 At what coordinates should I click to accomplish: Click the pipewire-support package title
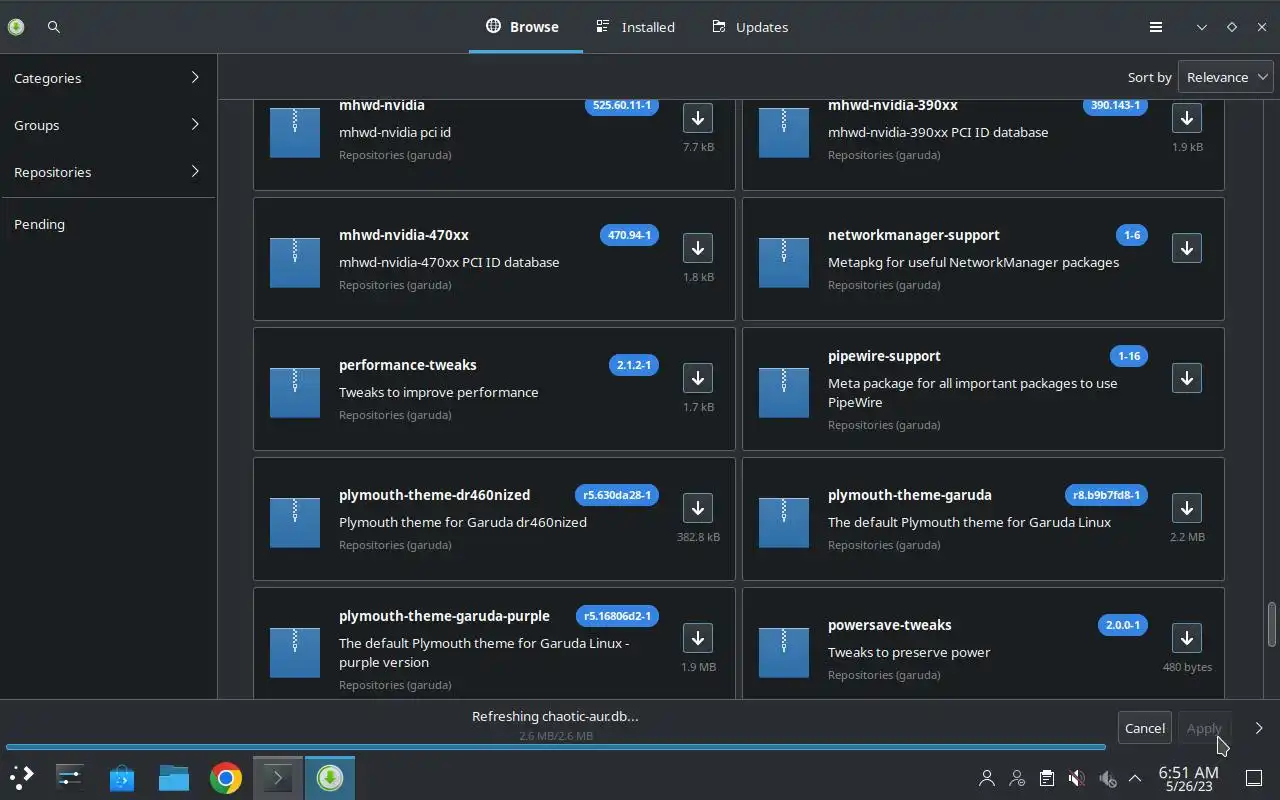click(884, 356)
